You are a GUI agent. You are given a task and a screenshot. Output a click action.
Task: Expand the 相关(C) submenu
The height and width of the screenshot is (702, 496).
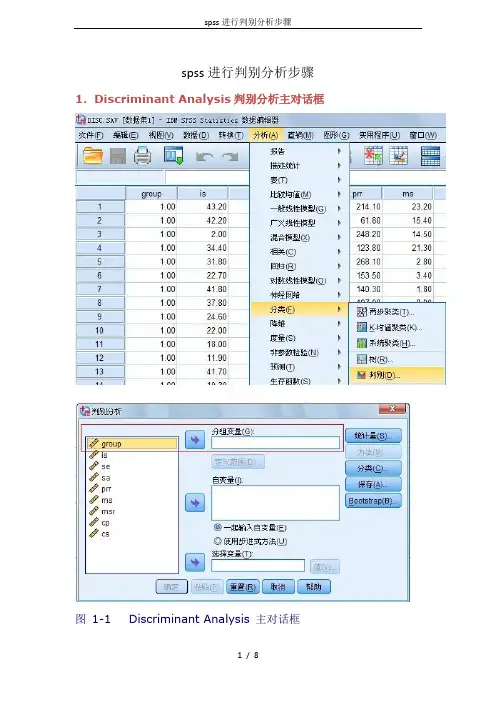[299, 252]
